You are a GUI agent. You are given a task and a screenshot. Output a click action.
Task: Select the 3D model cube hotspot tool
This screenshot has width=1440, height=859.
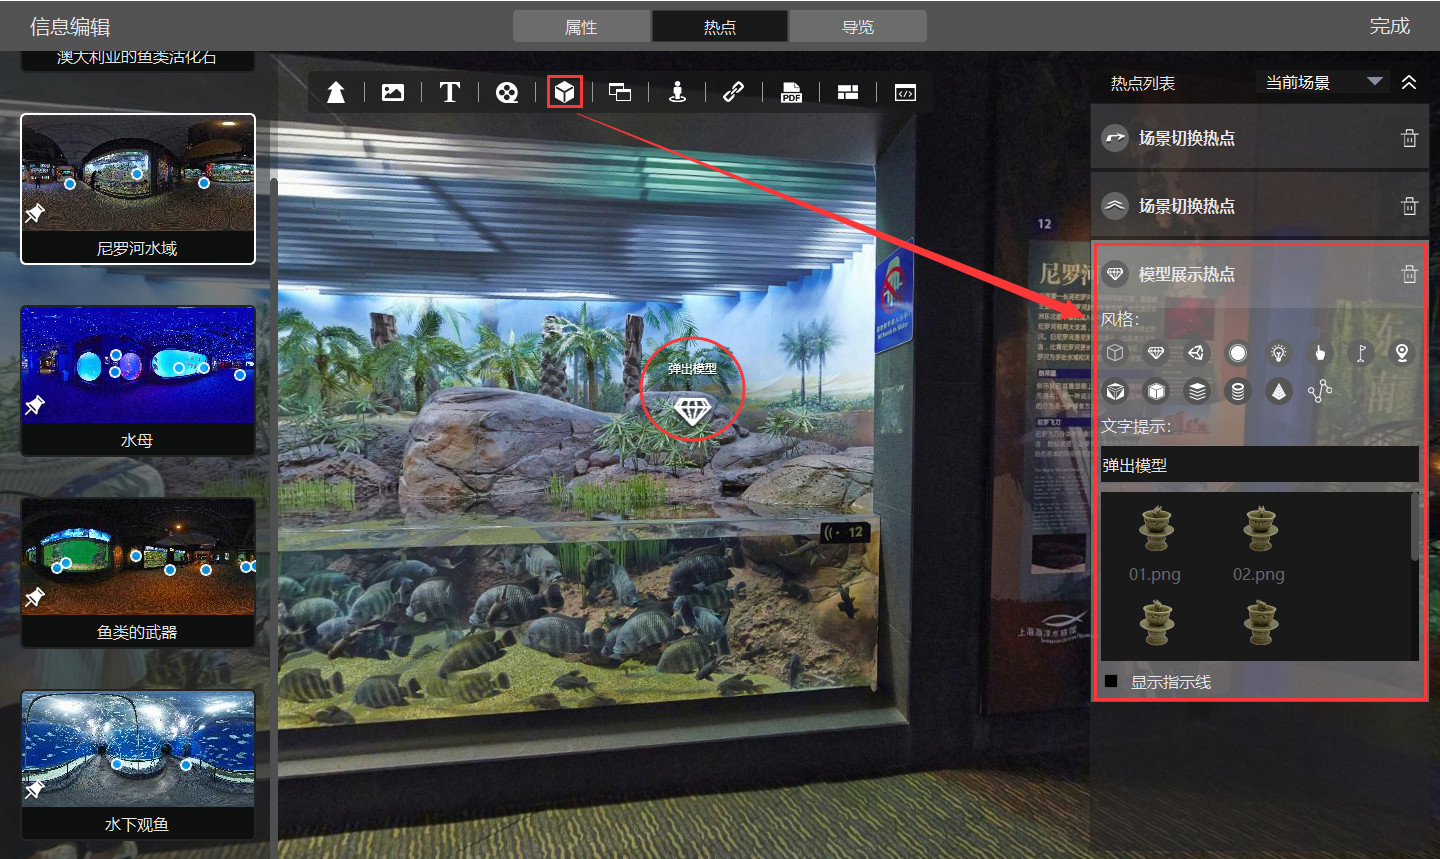[564, 92]
